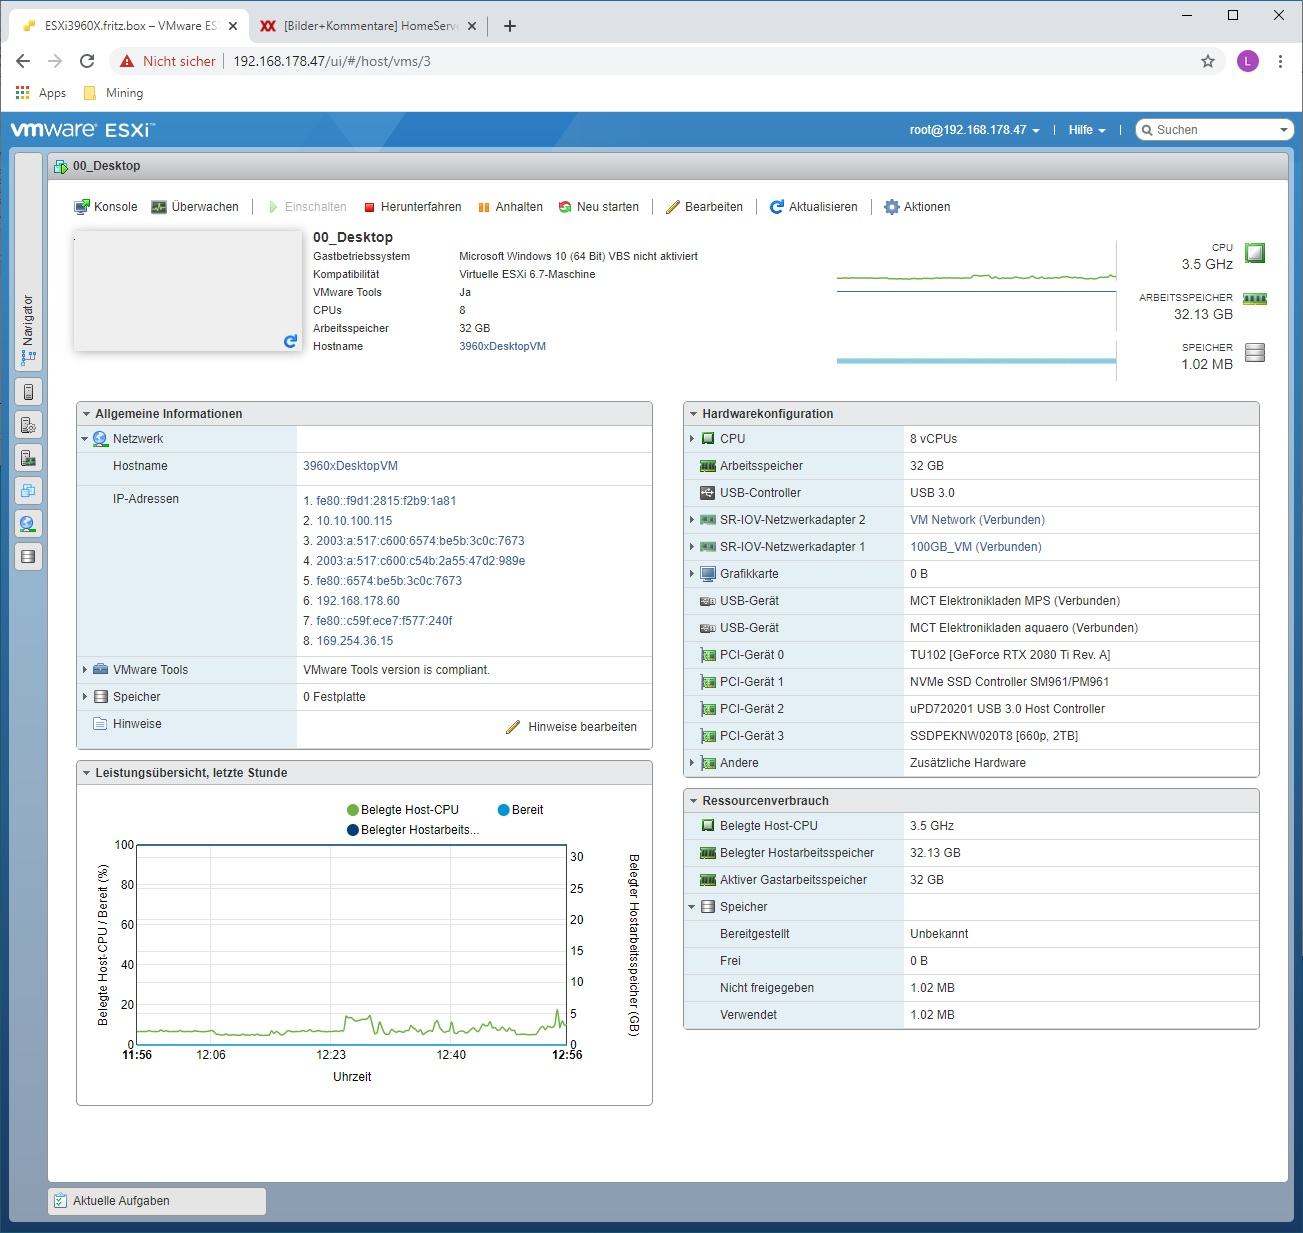Collapse the Ressourcenverbrauch panel
The height and width of the screenshot is (1233, 1303).
[x=693, y=801]
